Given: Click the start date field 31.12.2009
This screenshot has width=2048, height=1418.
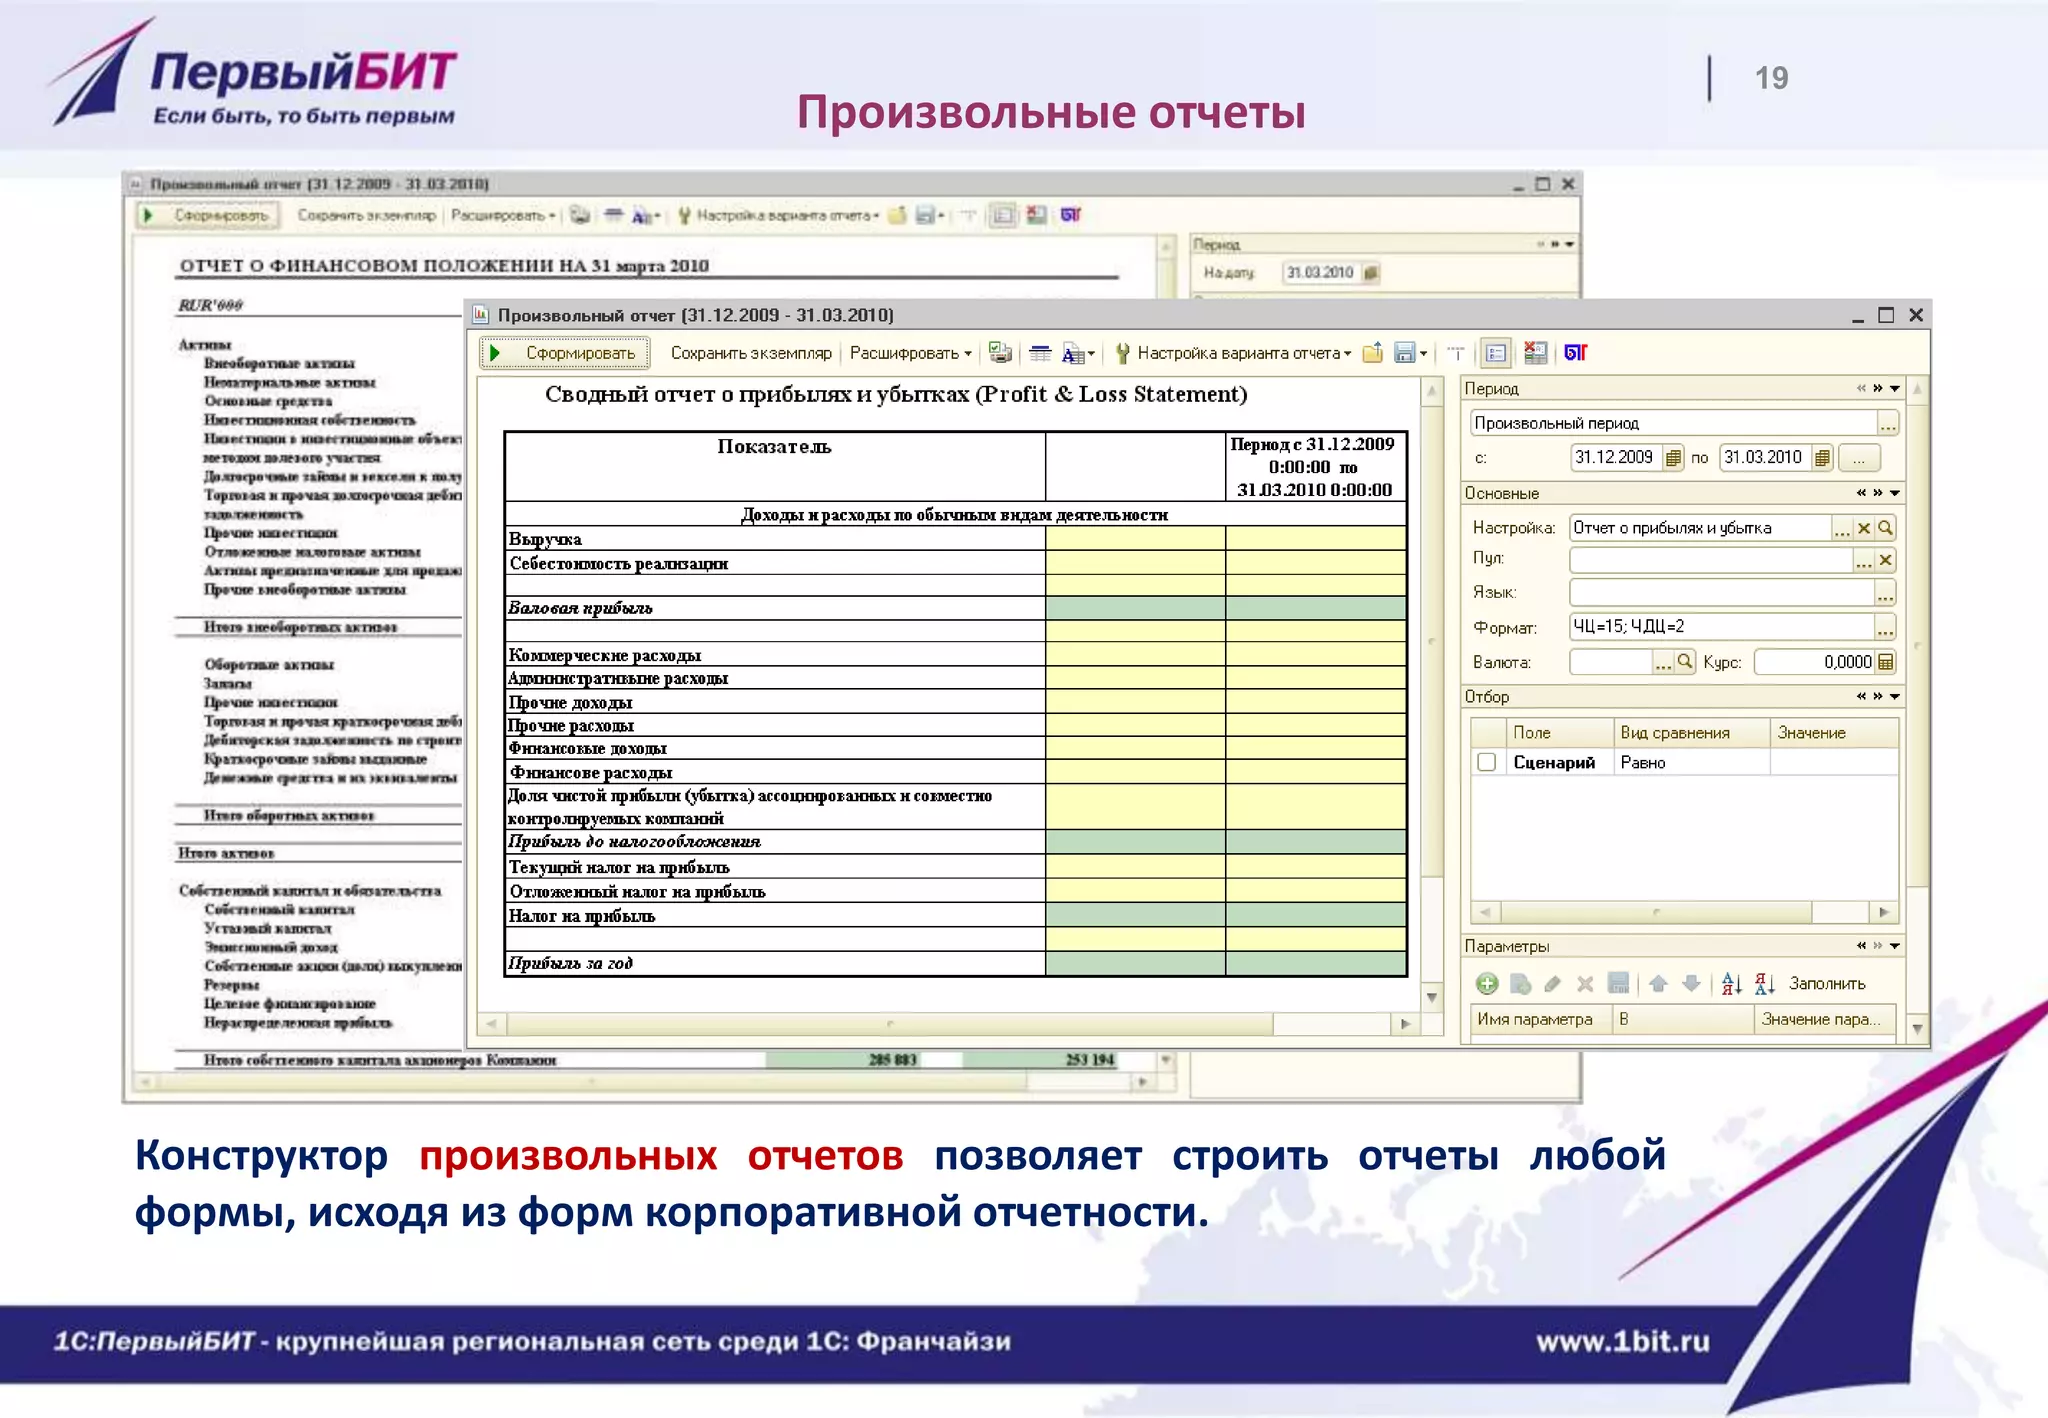Looking at the screenshot, I should [x=1616, y=458].
